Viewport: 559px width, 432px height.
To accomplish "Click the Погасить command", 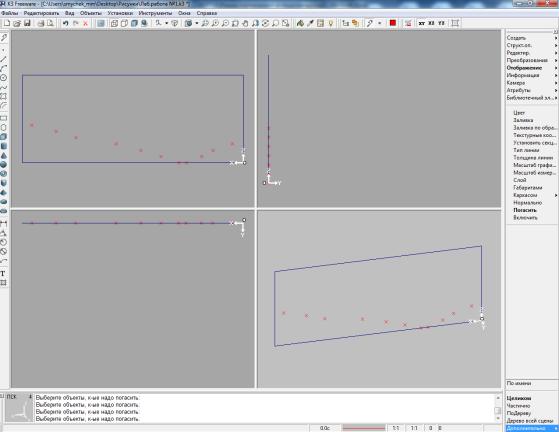I will click(x=525, y=210).
